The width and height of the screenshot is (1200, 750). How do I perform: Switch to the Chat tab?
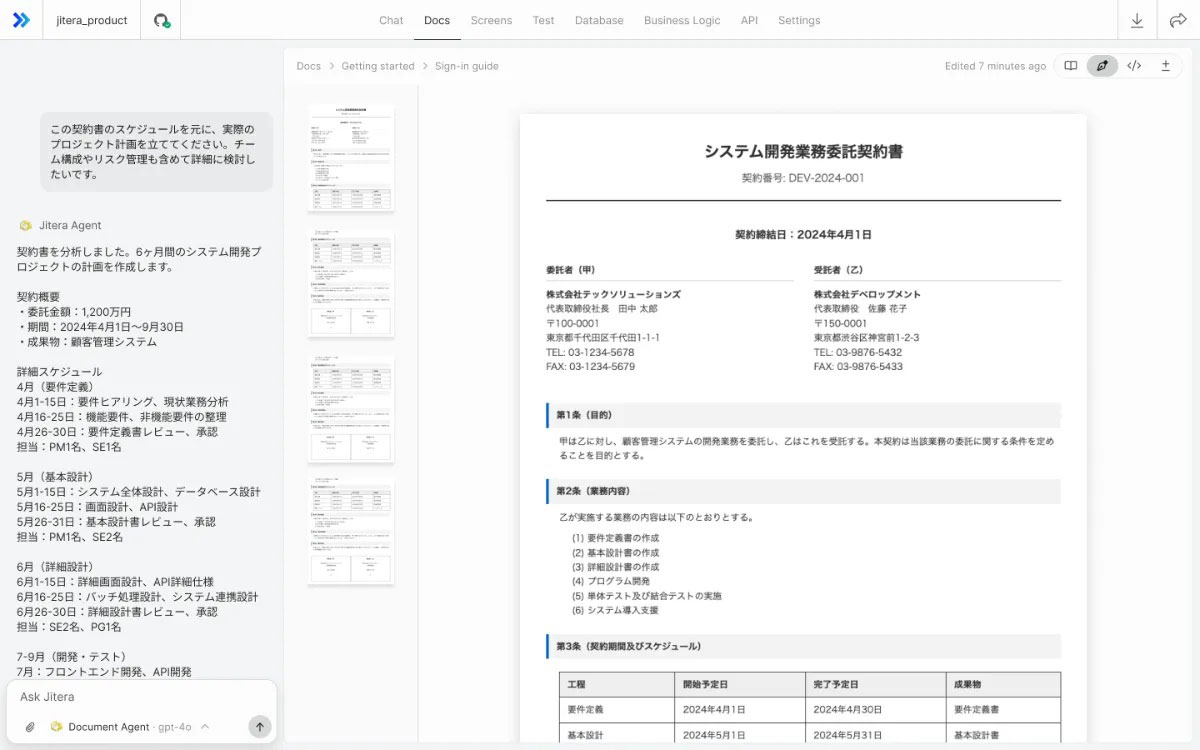(x=391, y=20)
